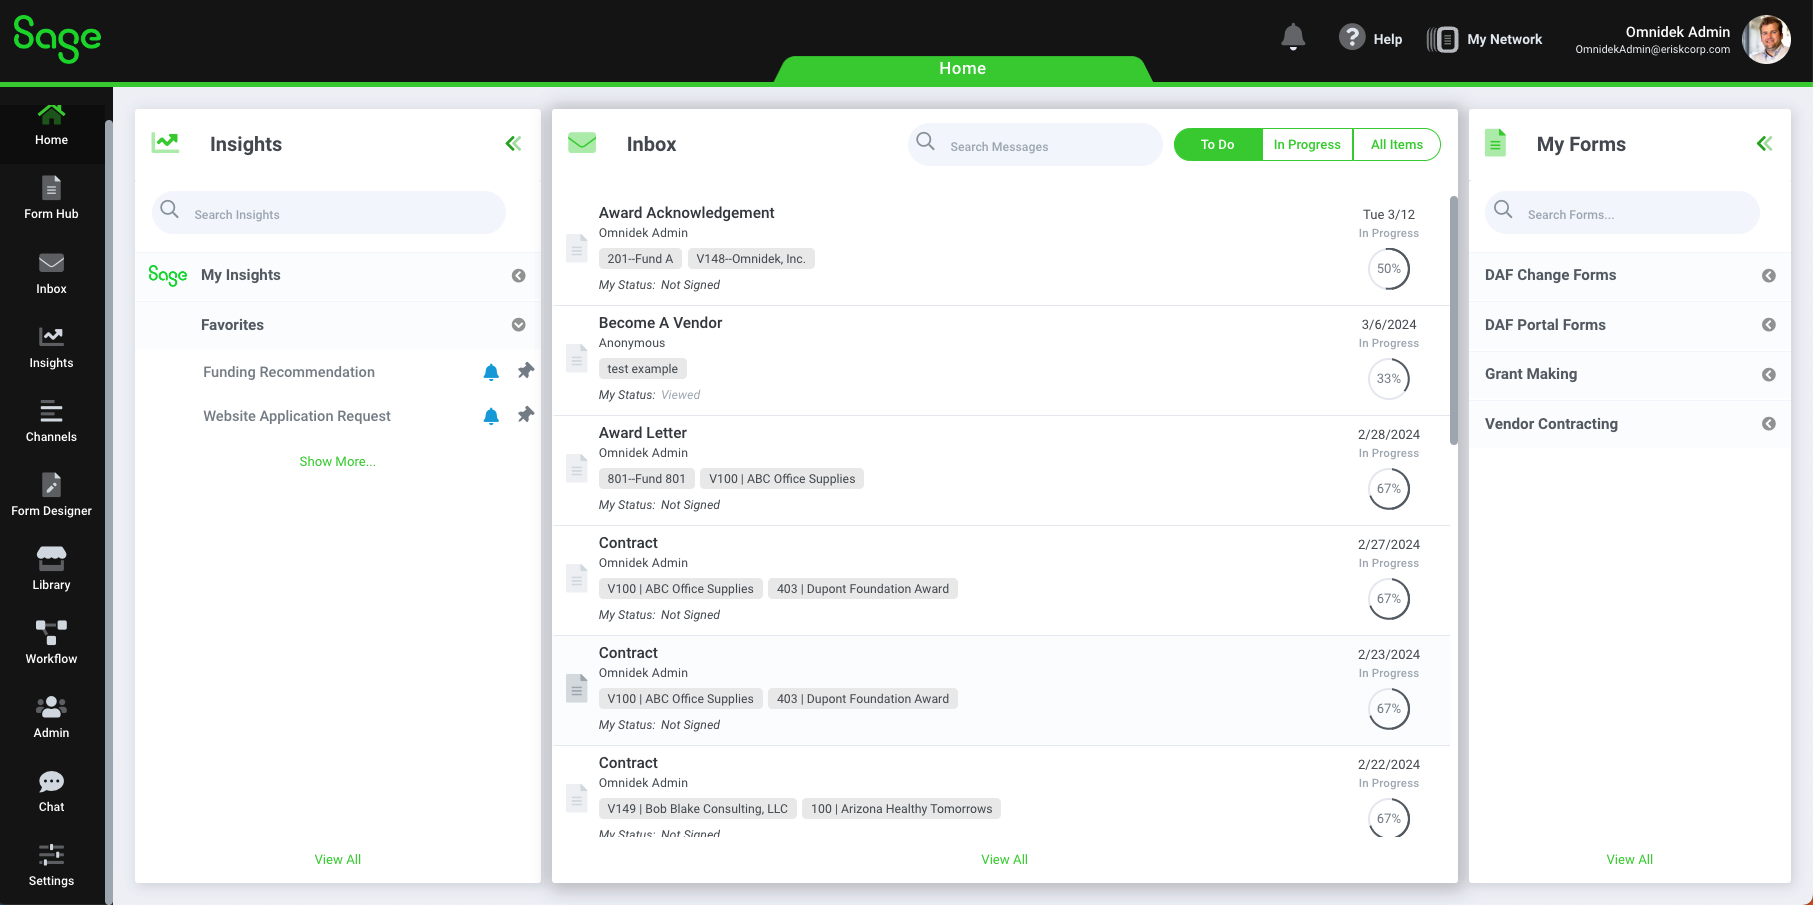Unpin Website Application Request favorite

click(x=526, y=415)
